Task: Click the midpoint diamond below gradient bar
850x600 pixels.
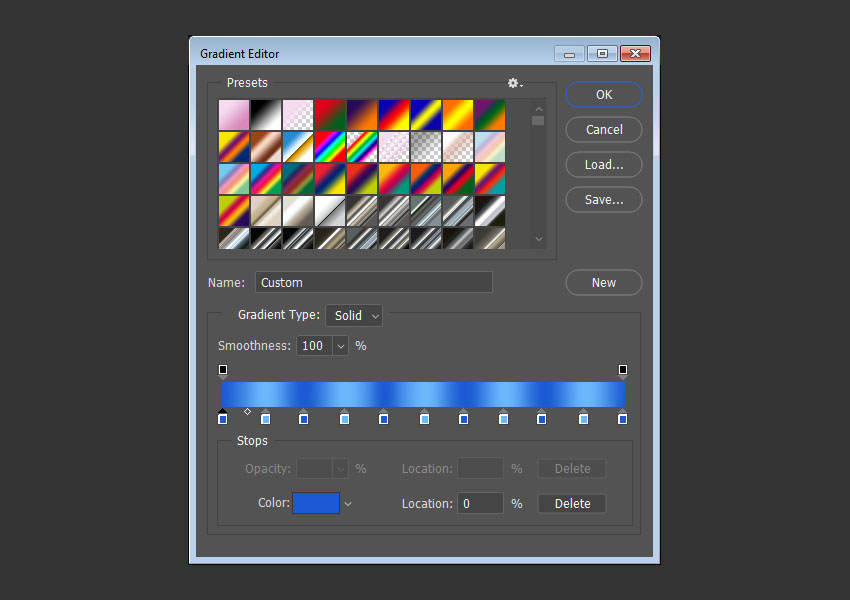Action: pos(248,412)
